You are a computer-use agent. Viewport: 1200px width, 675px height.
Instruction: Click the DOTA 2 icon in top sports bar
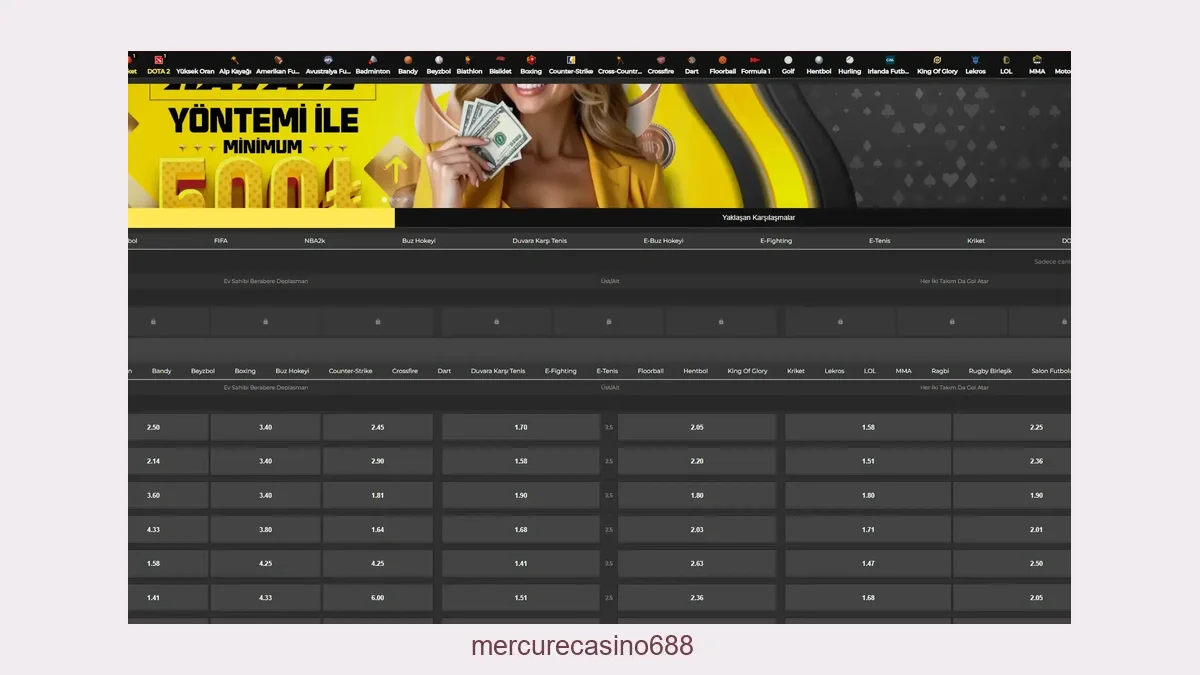coord(158,61)
